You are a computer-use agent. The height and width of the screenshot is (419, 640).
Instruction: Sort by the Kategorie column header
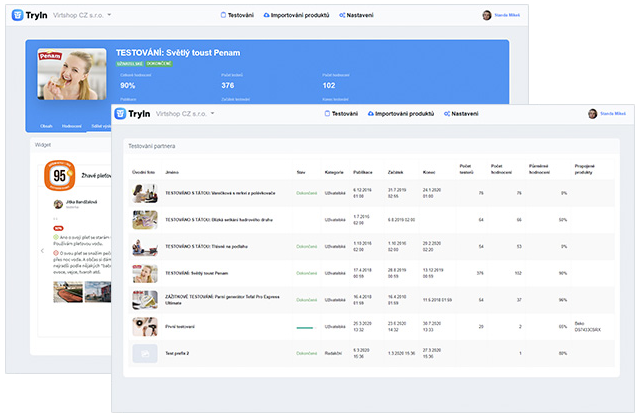(334, 172)
